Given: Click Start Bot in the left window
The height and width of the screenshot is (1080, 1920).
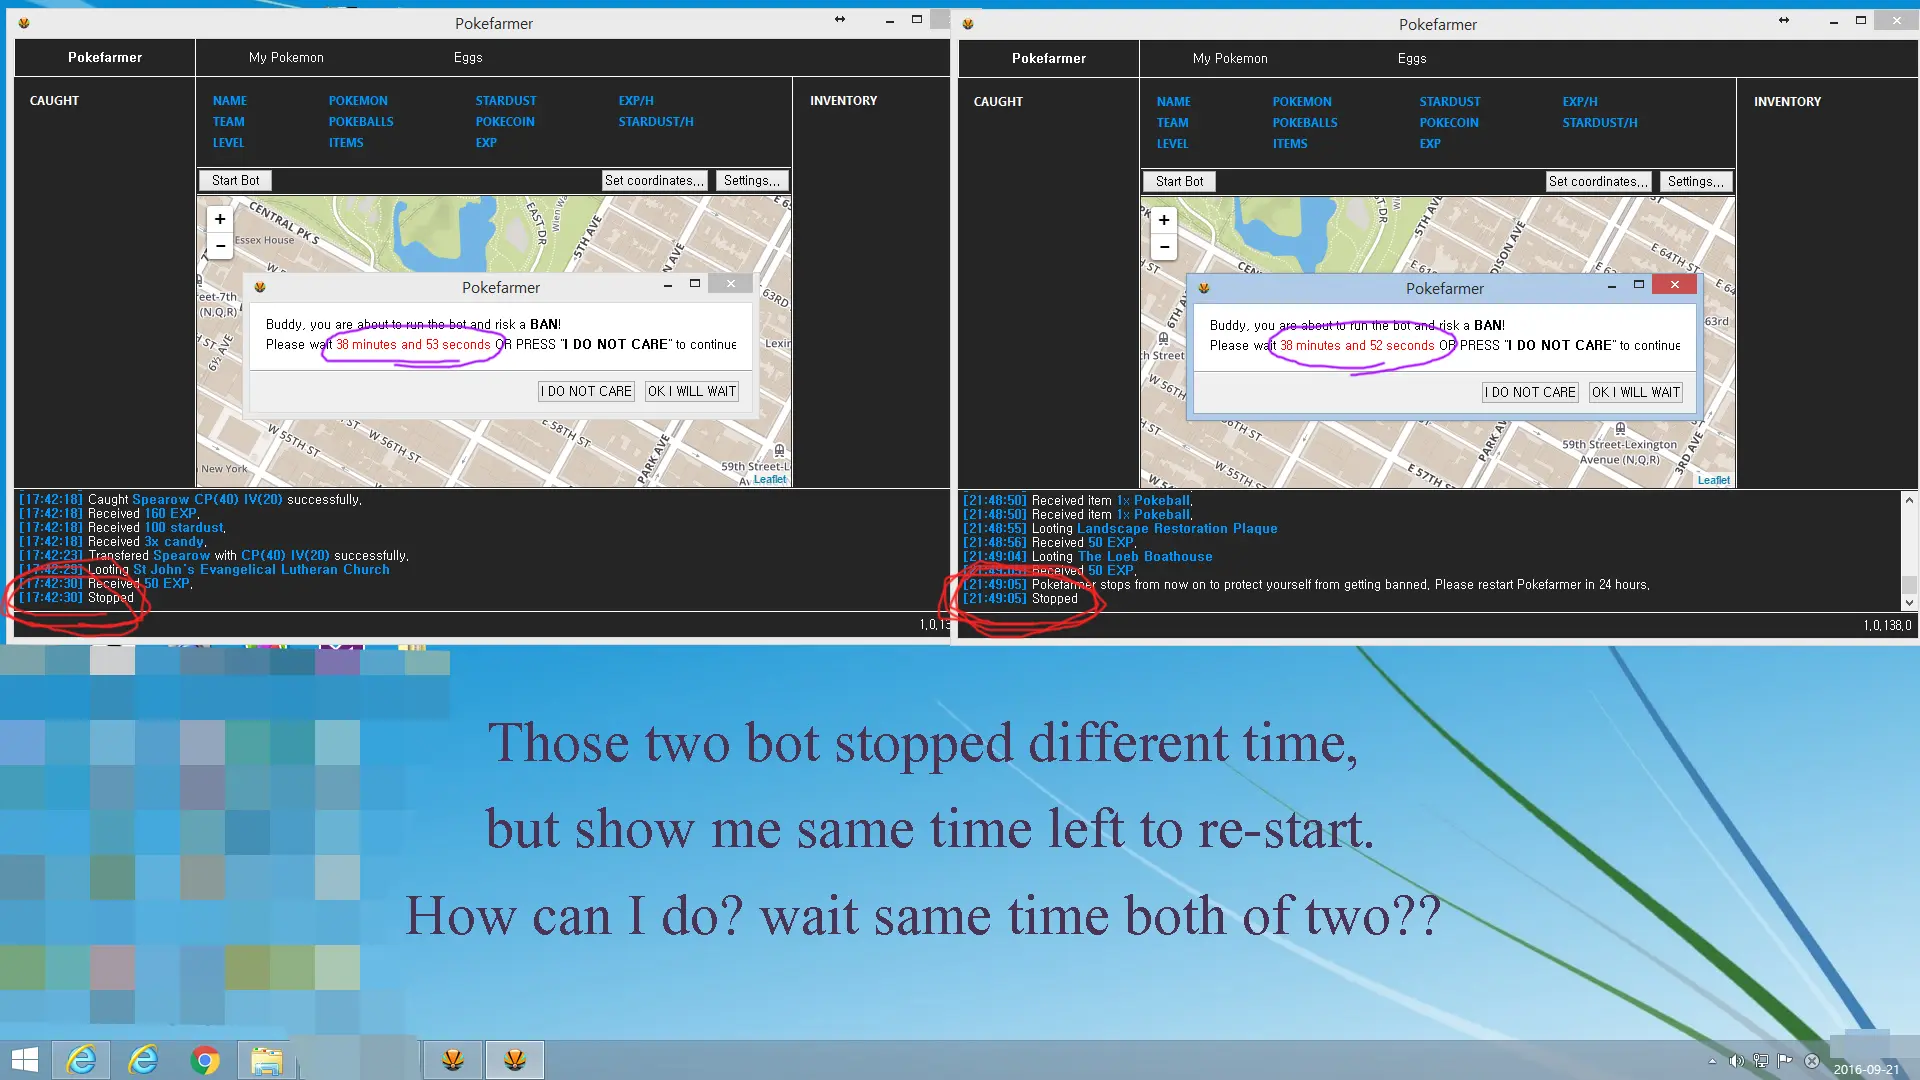Looking at the screenshot, I should 235,180.
